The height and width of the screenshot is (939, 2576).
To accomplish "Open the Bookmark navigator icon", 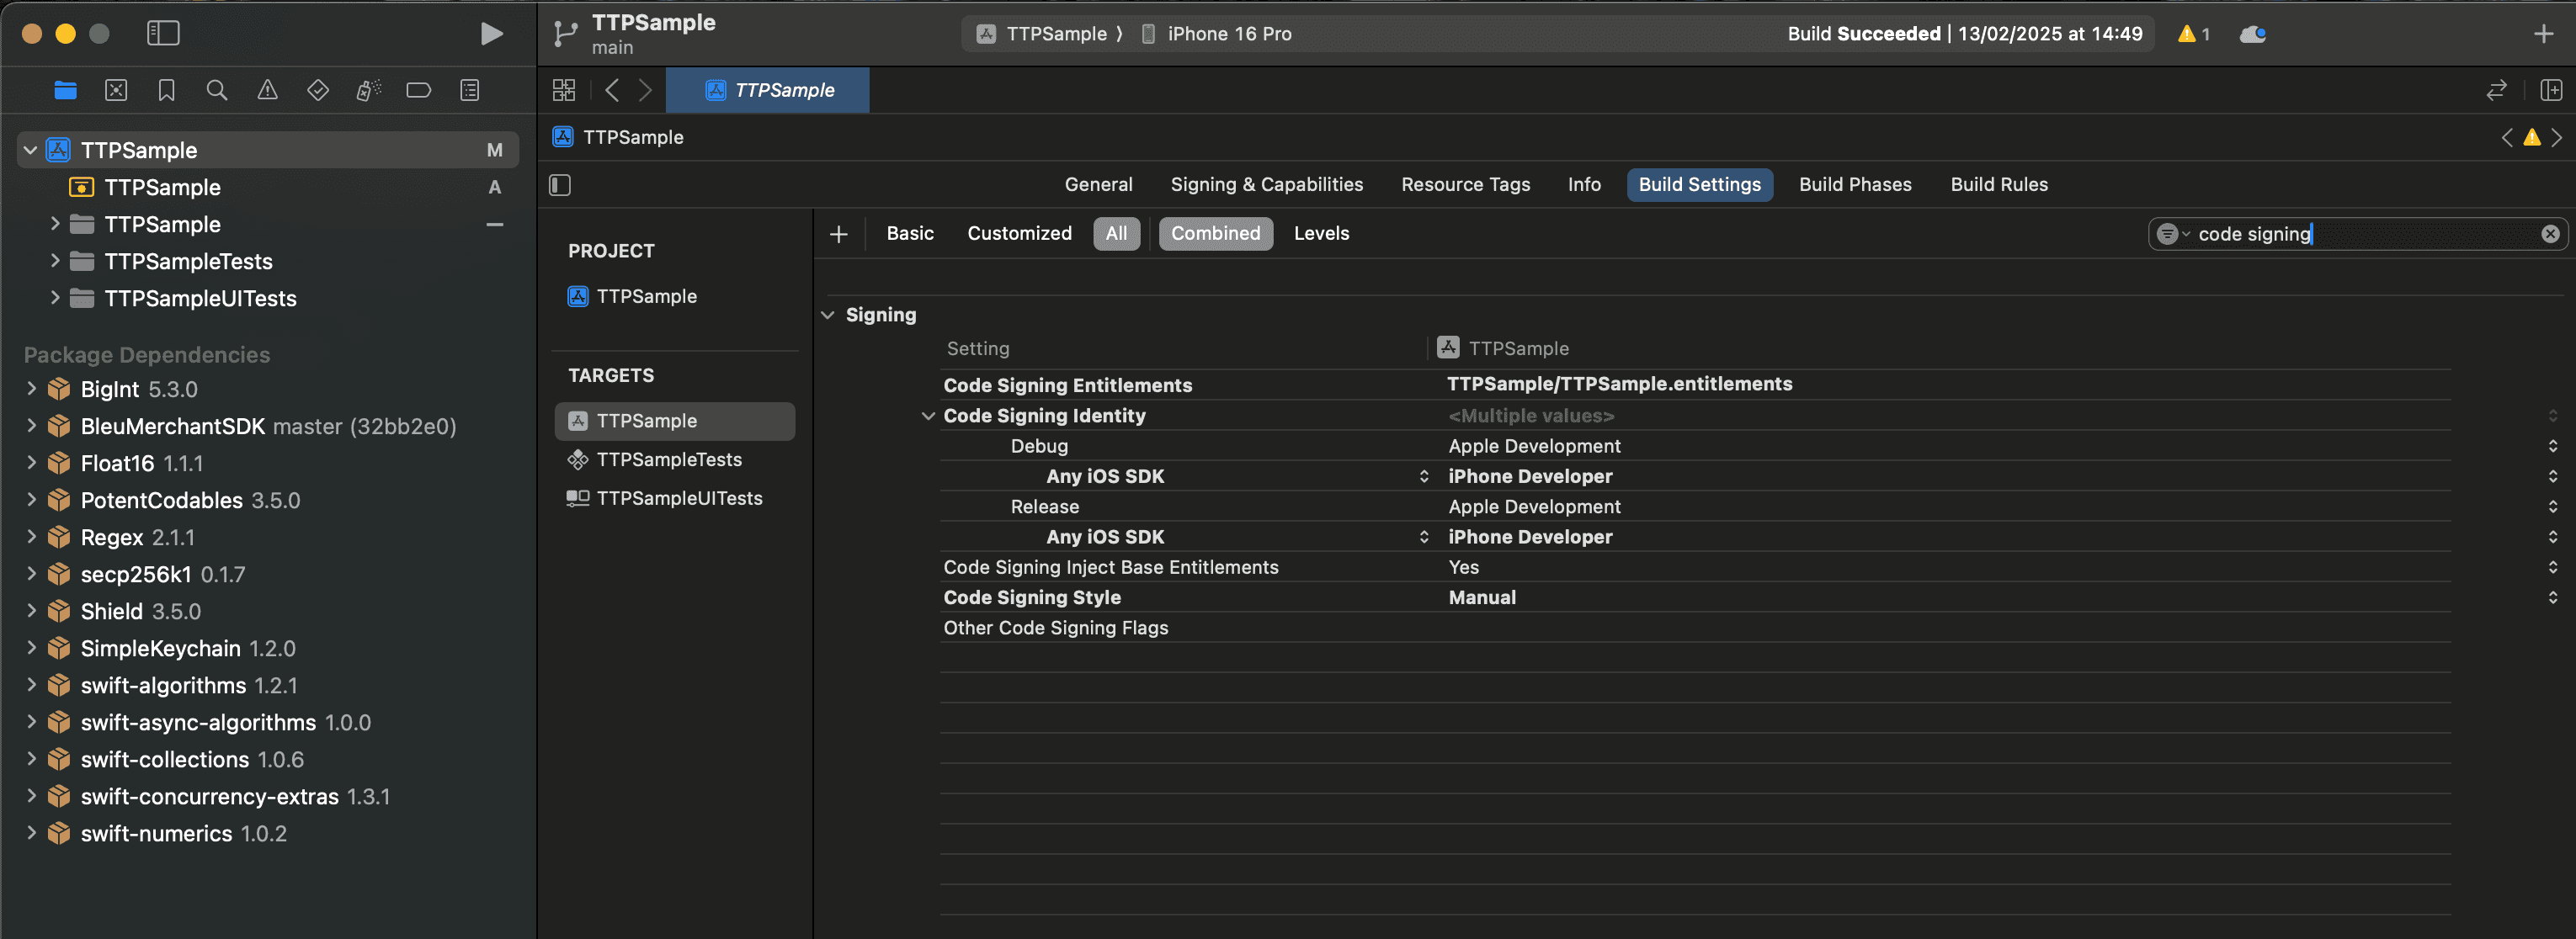I will [x=166, y=91].
